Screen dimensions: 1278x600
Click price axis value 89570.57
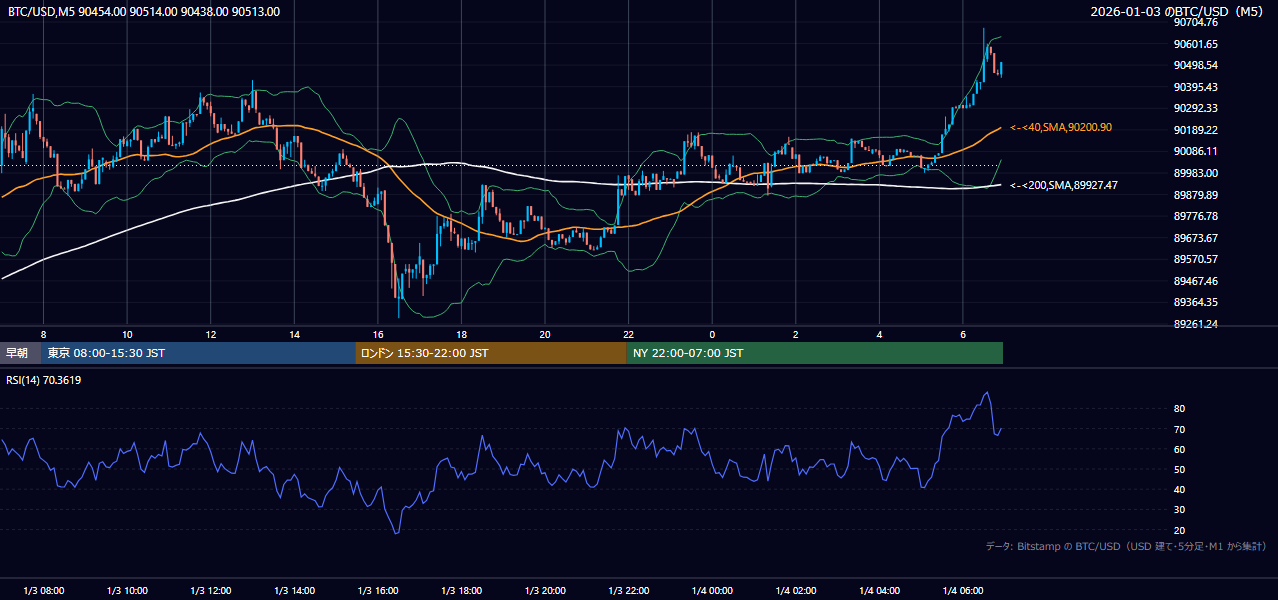[1195, 259]
